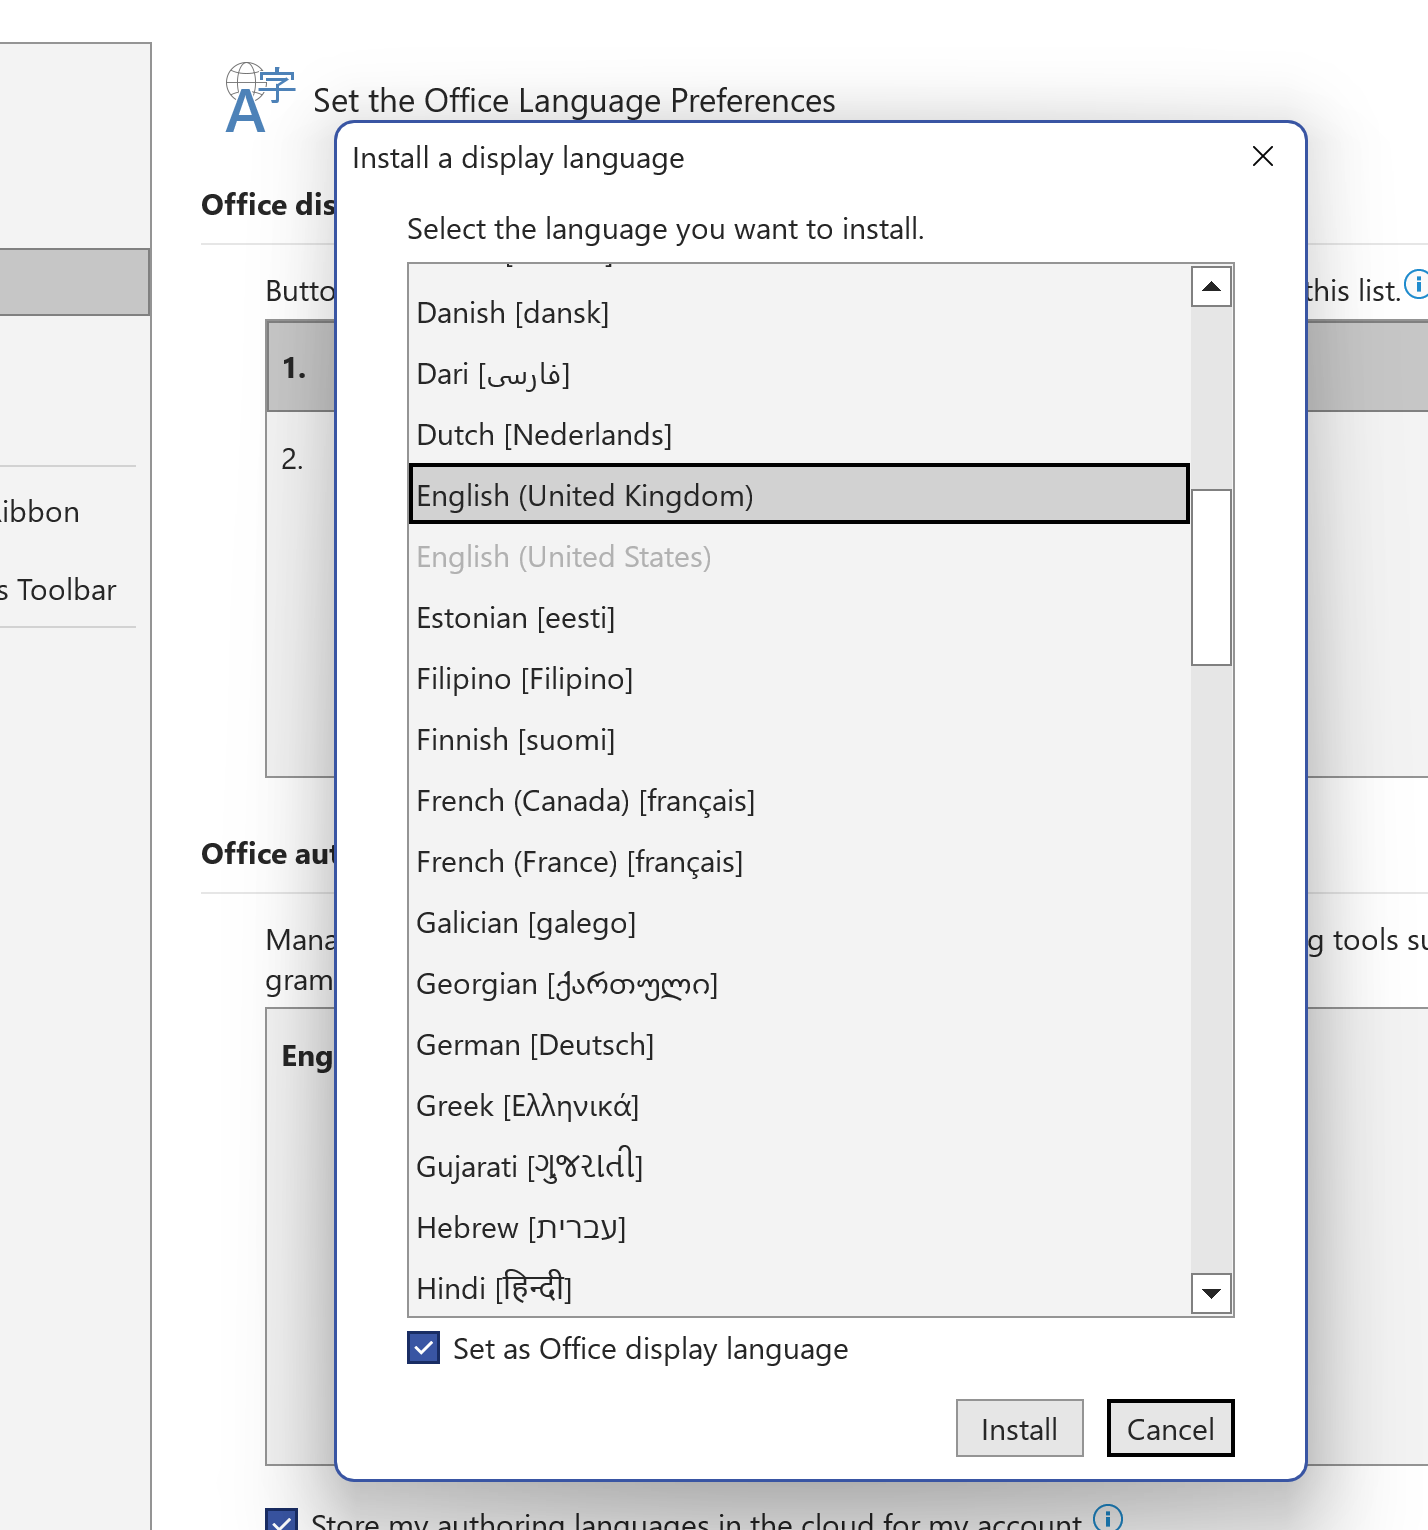Choose Dutch [Nederlands]
Image resolution: width=1428 pixels, height=1530 pixels.
click(x=799, y=434)
